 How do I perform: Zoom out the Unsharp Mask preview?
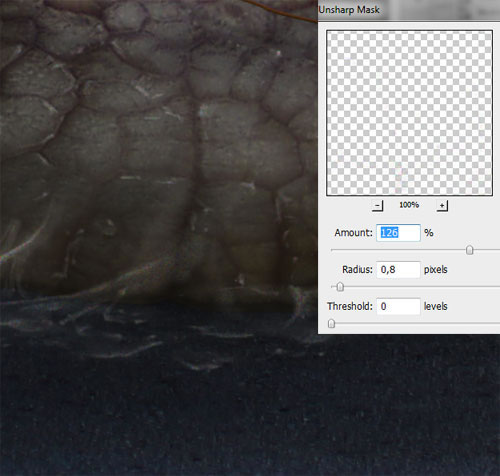(377, 206)
